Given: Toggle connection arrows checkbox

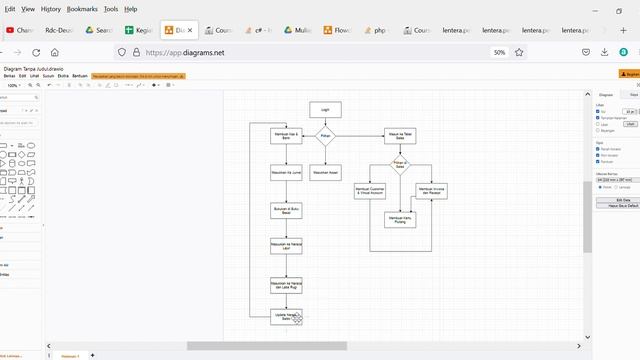Looking at the screenshot, I should pyautogui.click(x=598, y=149).
